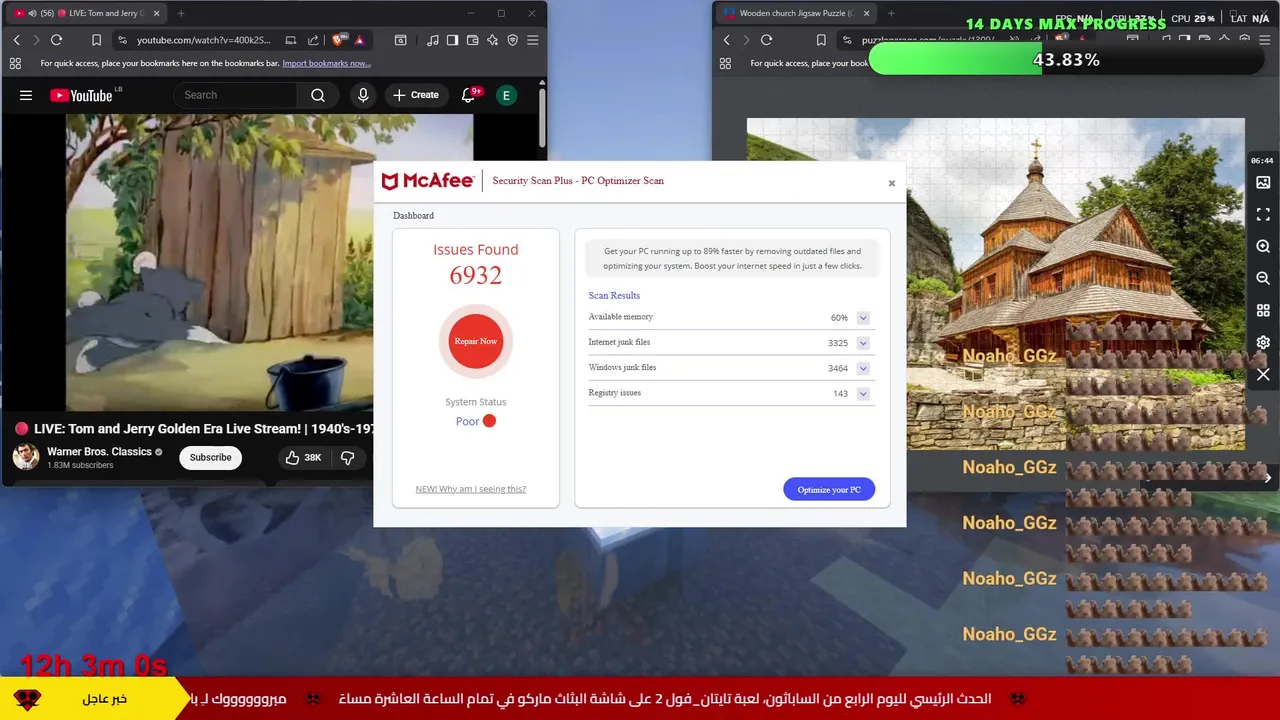Click youtube.com address bar URL
Screen dimensions: 1280x720
[204, 40]
